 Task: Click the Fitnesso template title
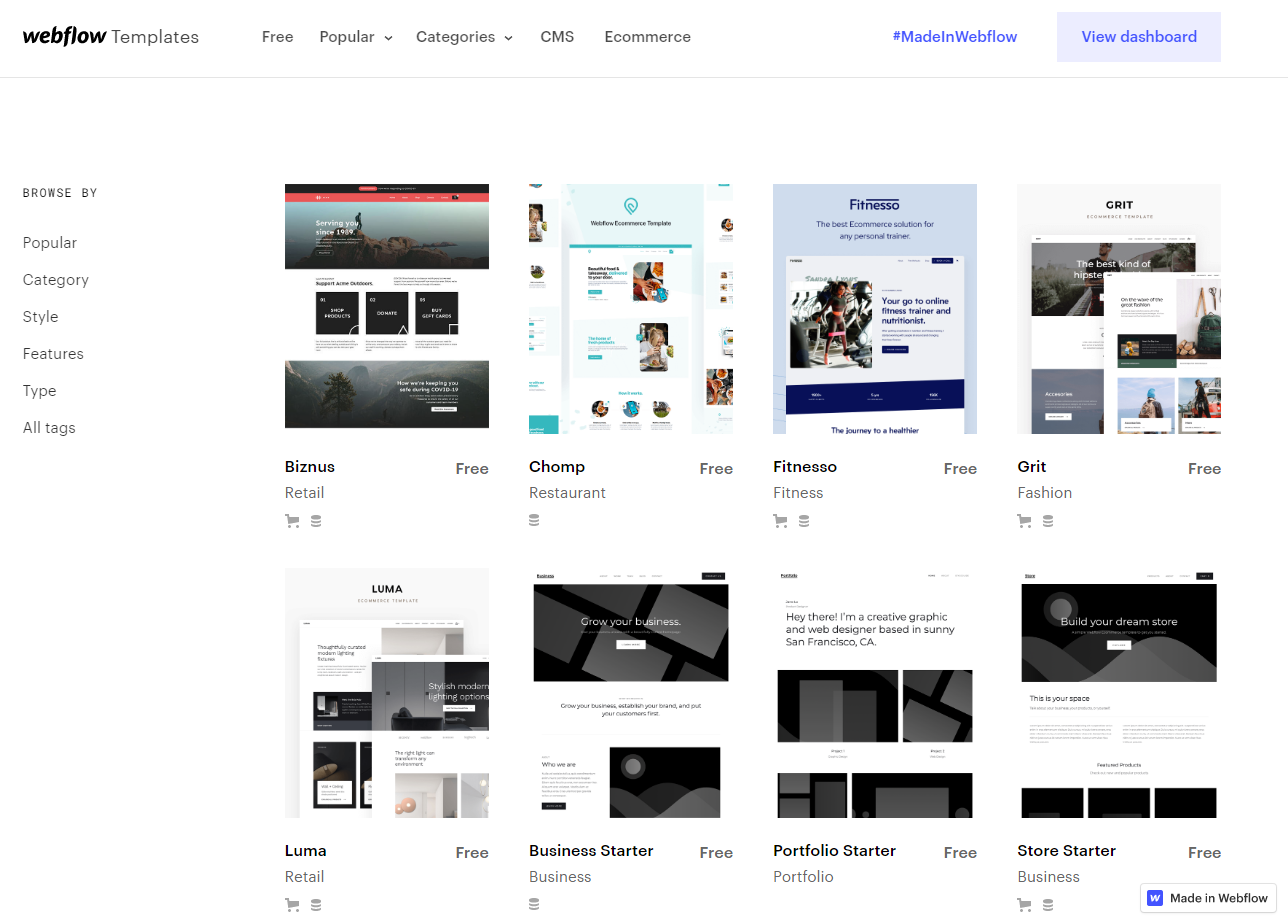(805, 467)
